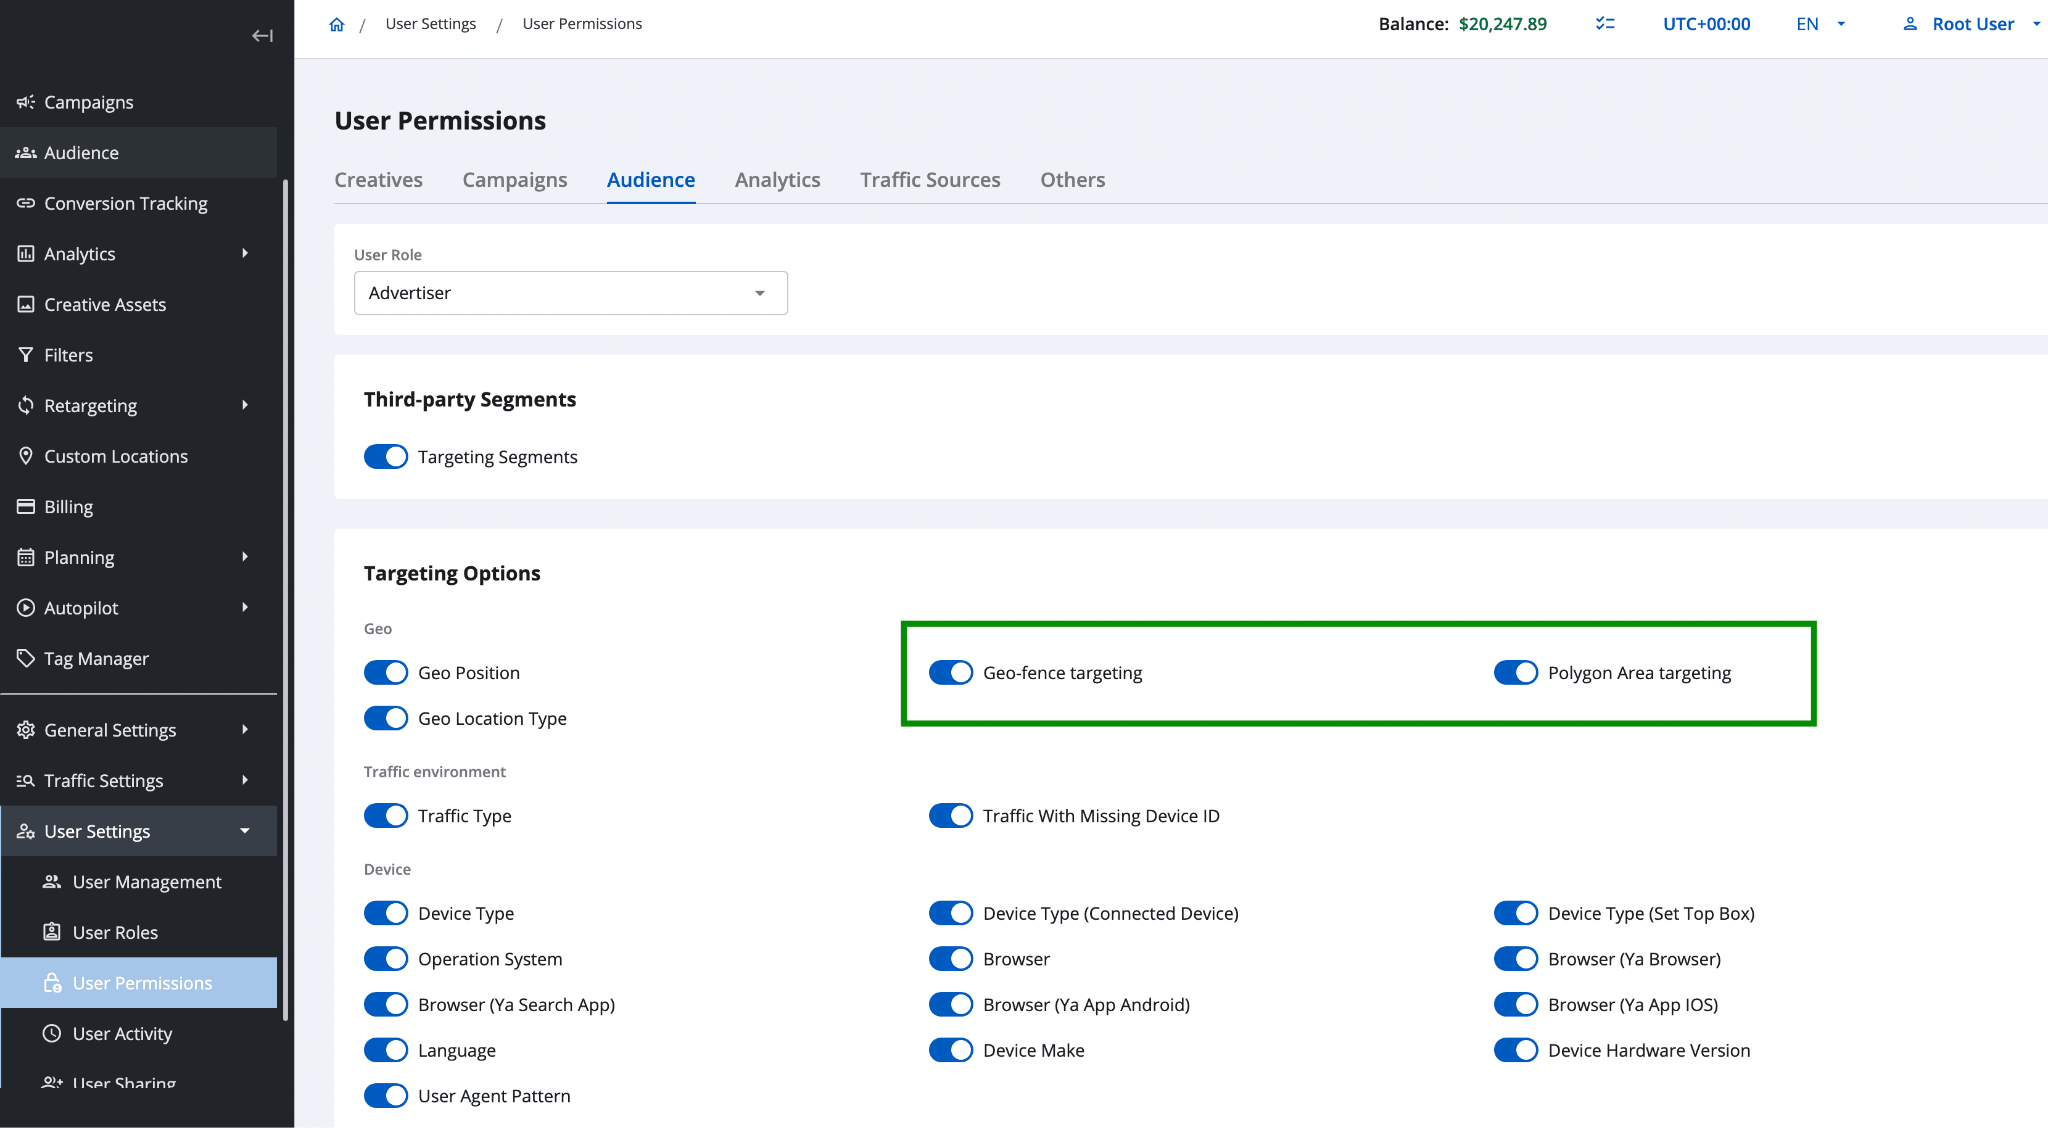Click the Root User profile icon
The height and width of the screenshot is (1128, 2048).
pyautogui.click(x=1910, y=24)
